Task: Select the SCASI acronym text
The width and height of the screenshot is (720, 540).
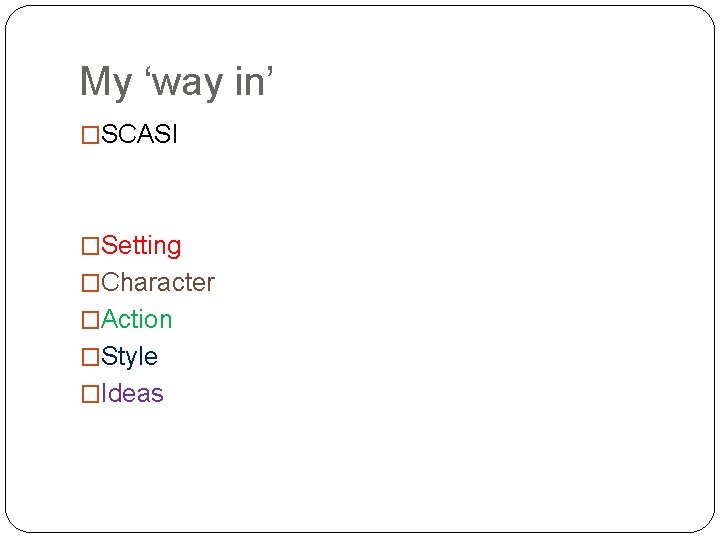Action: click(139, 135)
